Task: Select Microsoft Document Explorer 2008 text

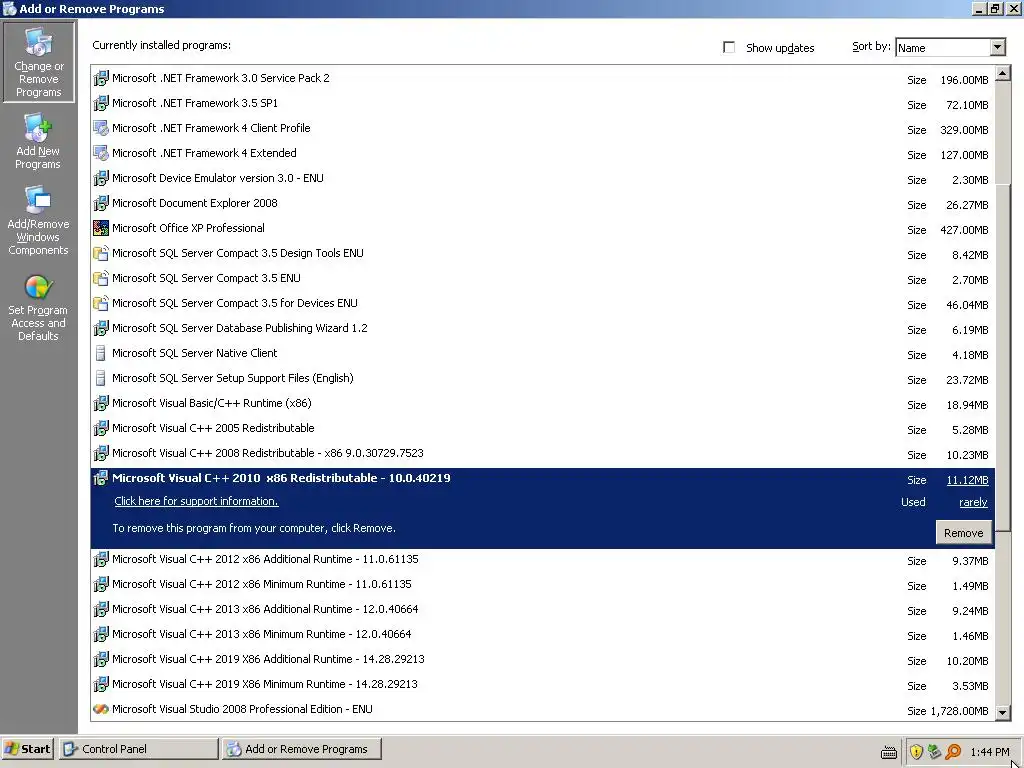Action: tap(194, 203)
